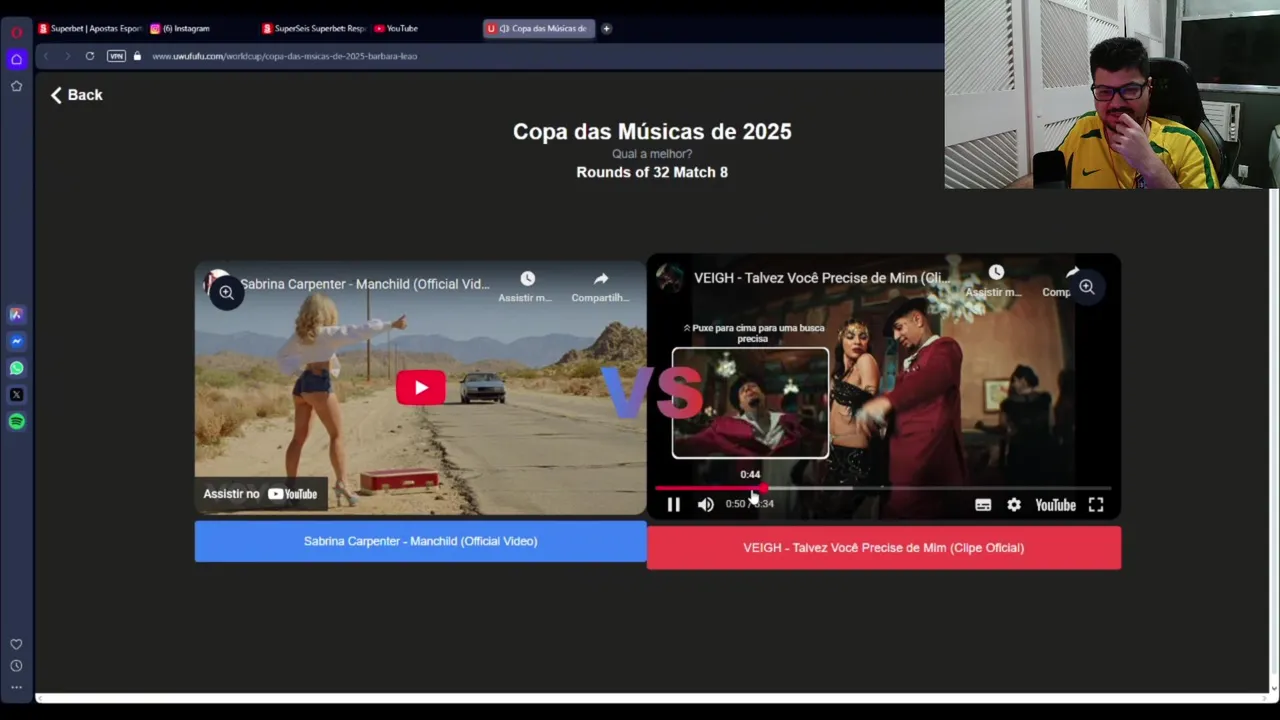
Task: Open a new browser tab
Action: [x=606, y=28]
